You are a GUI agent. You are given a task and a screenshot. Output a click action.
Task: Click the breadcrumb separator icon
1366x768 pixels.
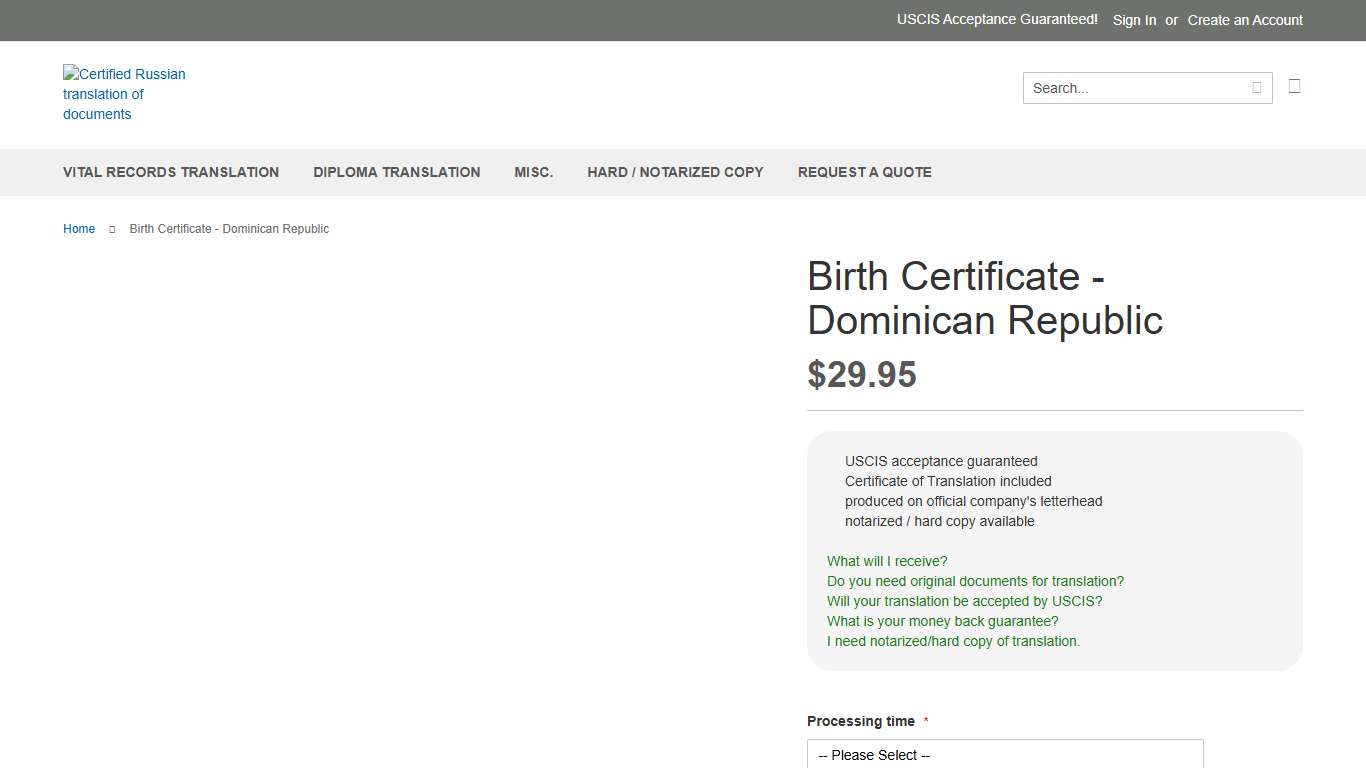click(x=110, y=229)
